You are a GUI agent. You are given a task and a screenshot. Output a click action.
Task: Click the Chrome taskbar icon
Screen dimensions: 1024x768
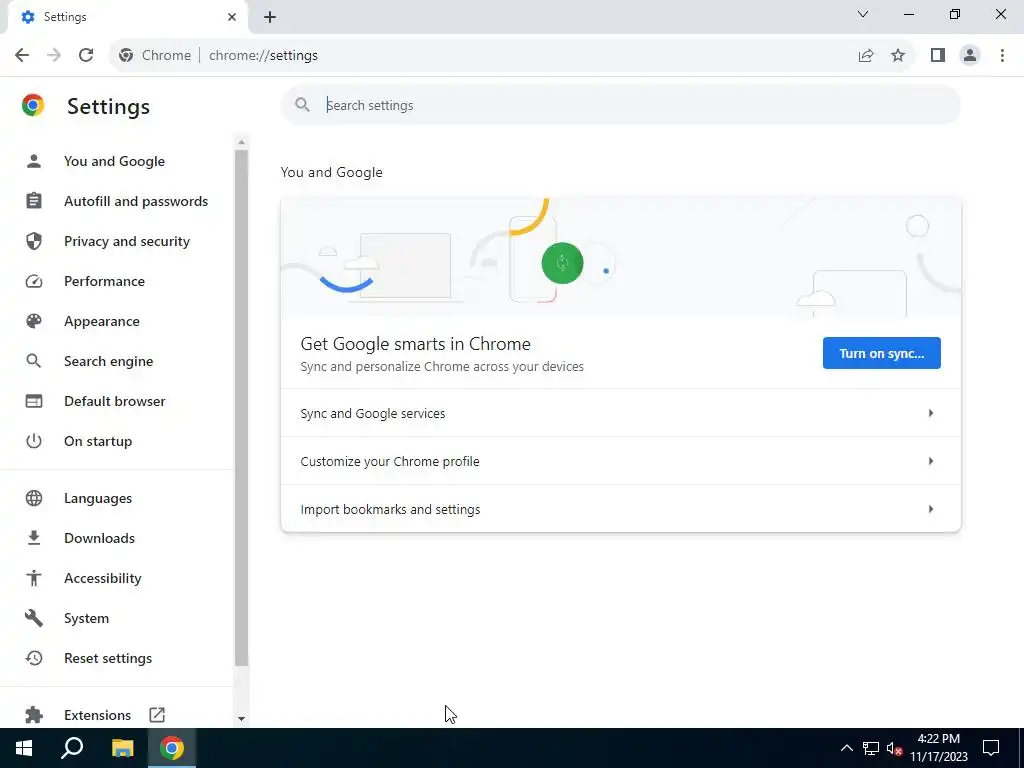(172, 748)
